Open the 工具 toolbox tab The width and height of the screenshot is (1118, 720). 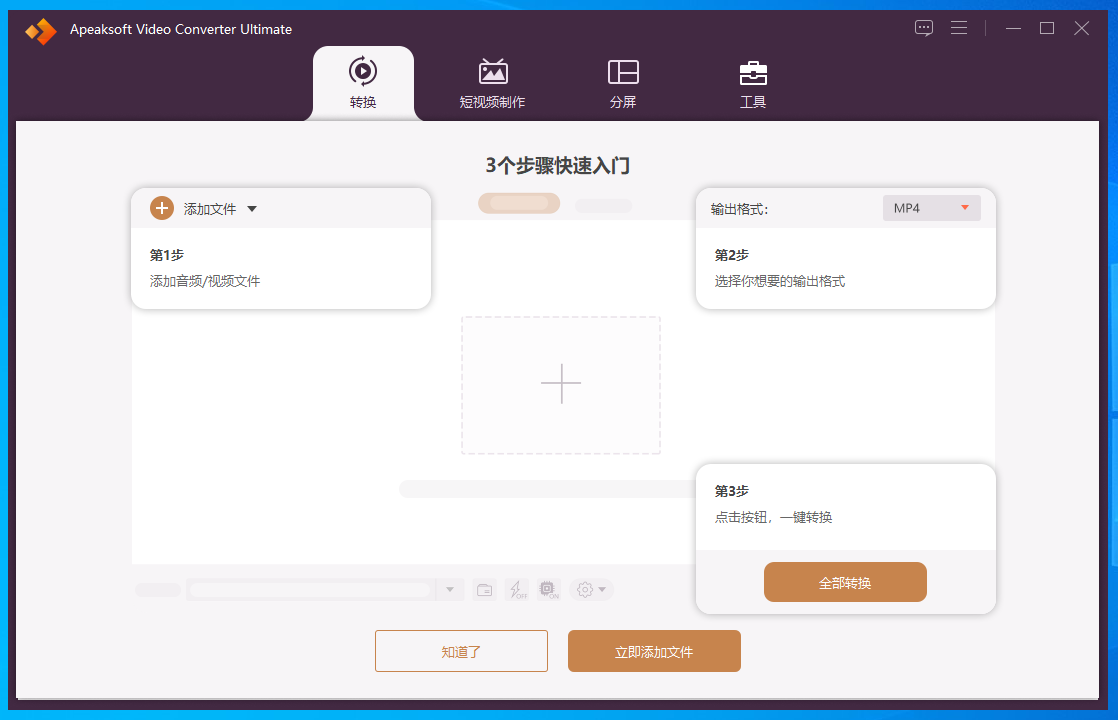coord(753,84)
